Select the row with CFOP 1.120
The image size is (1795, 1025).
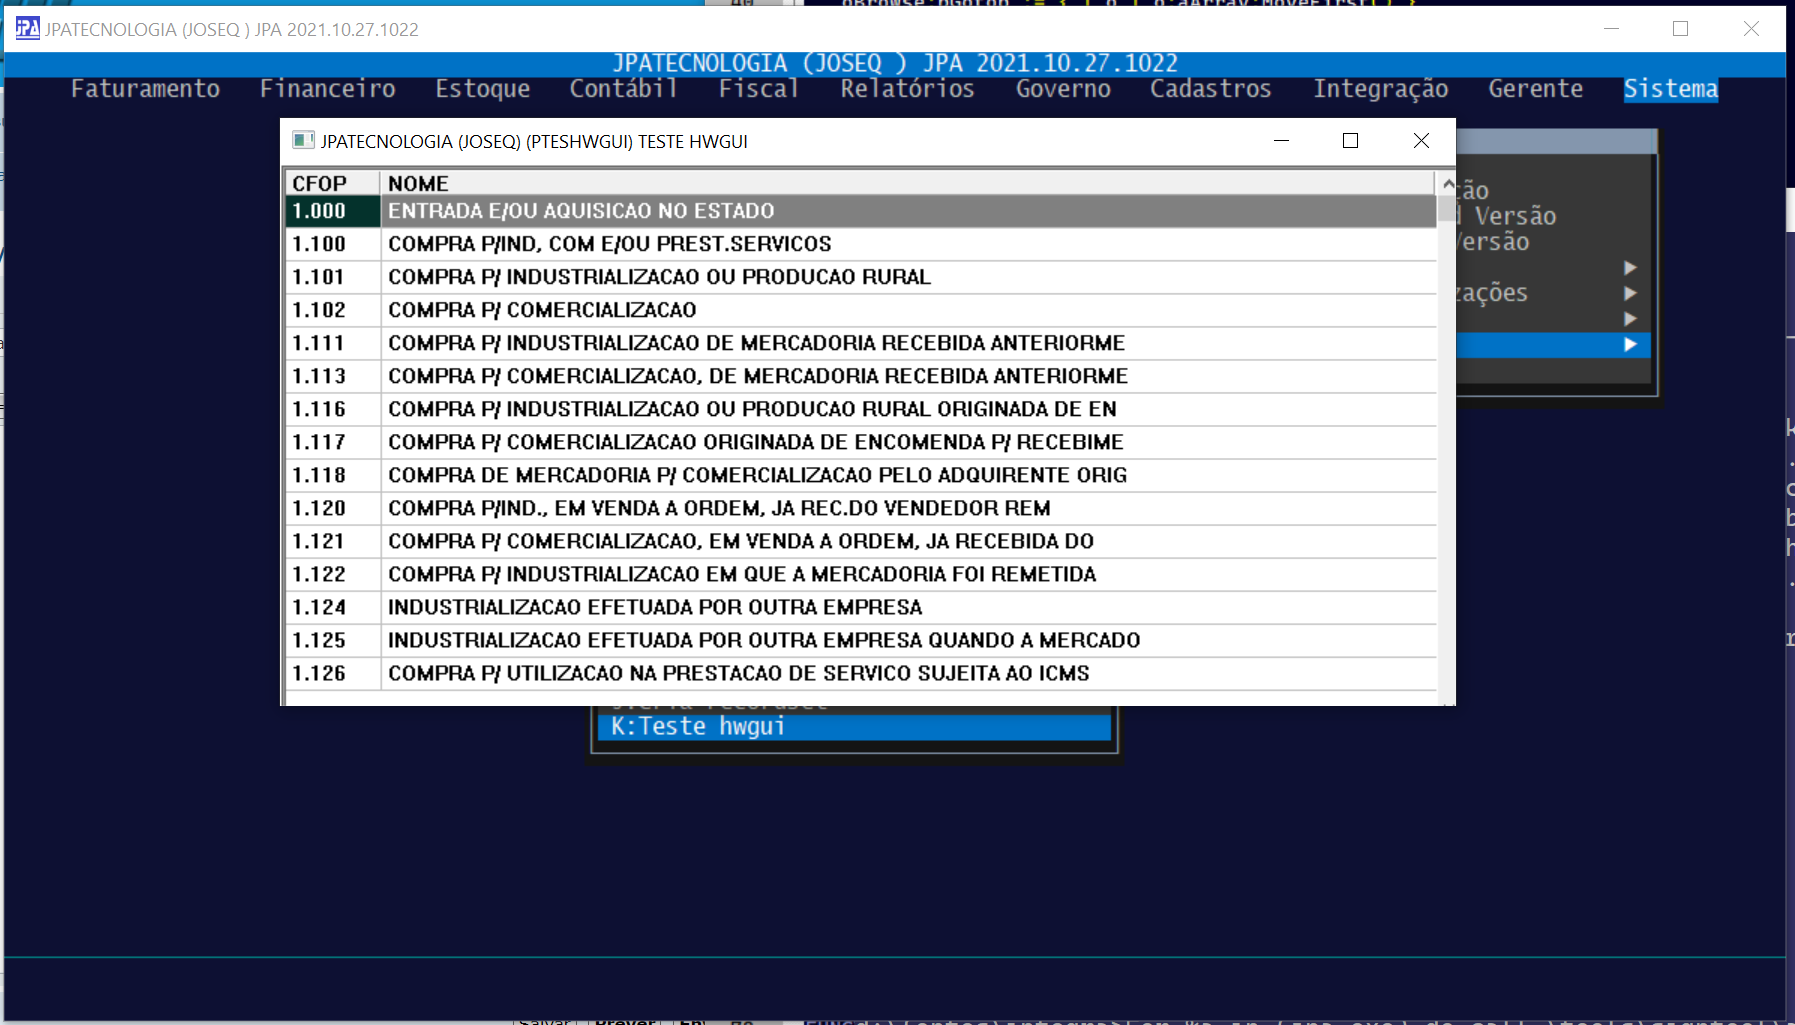point(861,508)
